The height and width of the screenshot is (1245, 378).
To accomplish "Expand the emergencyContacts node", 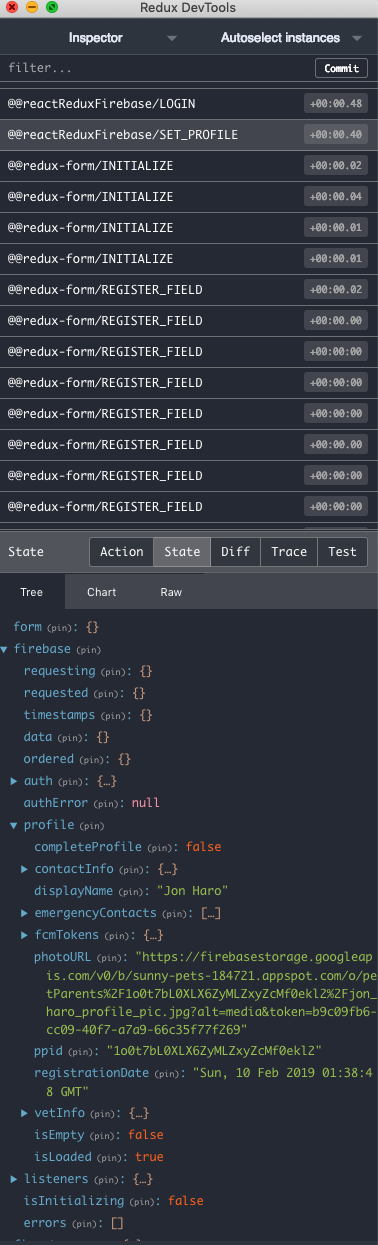I will coord(25,913).
